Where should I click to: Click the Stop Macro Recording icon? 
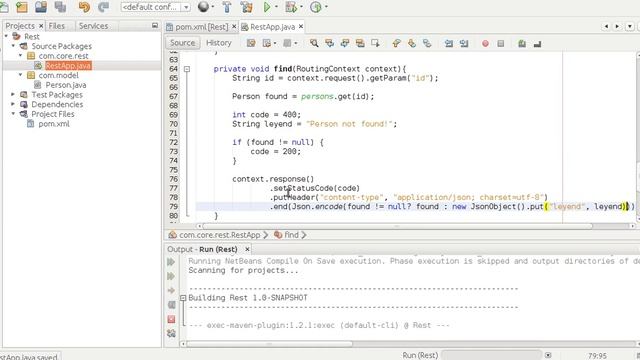coord(501,43)
